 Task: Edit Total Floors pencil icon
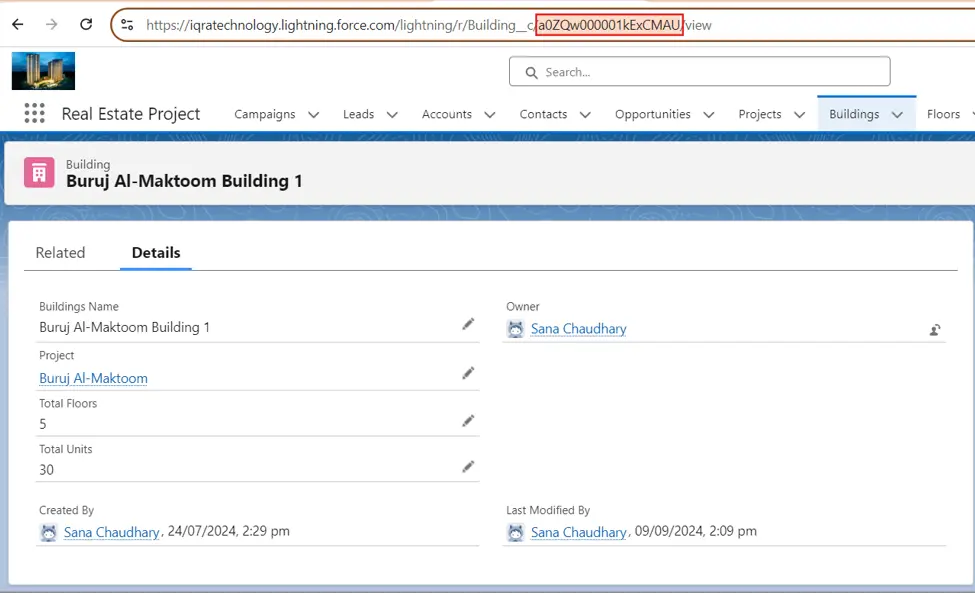coord(468,421)
